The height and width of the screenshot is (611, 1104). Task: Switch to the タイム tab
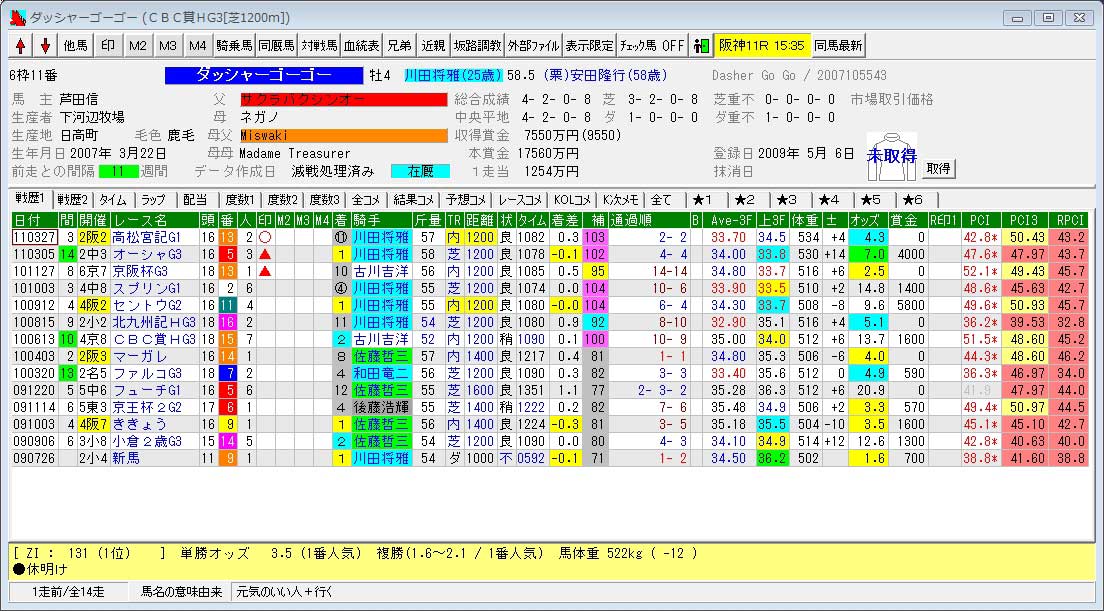point(113,199)
